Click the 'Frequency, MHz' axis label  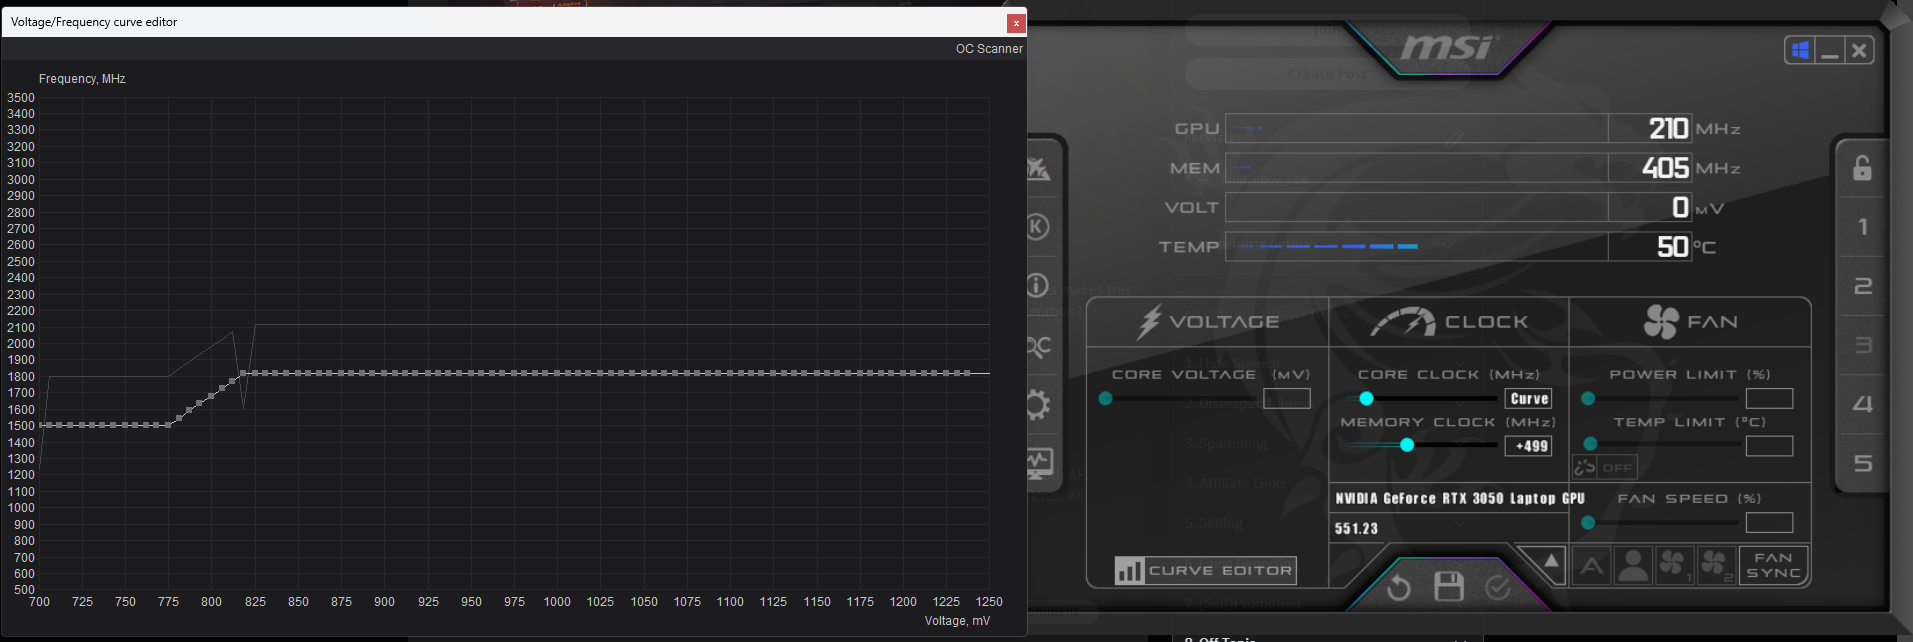tap(82, 79)
